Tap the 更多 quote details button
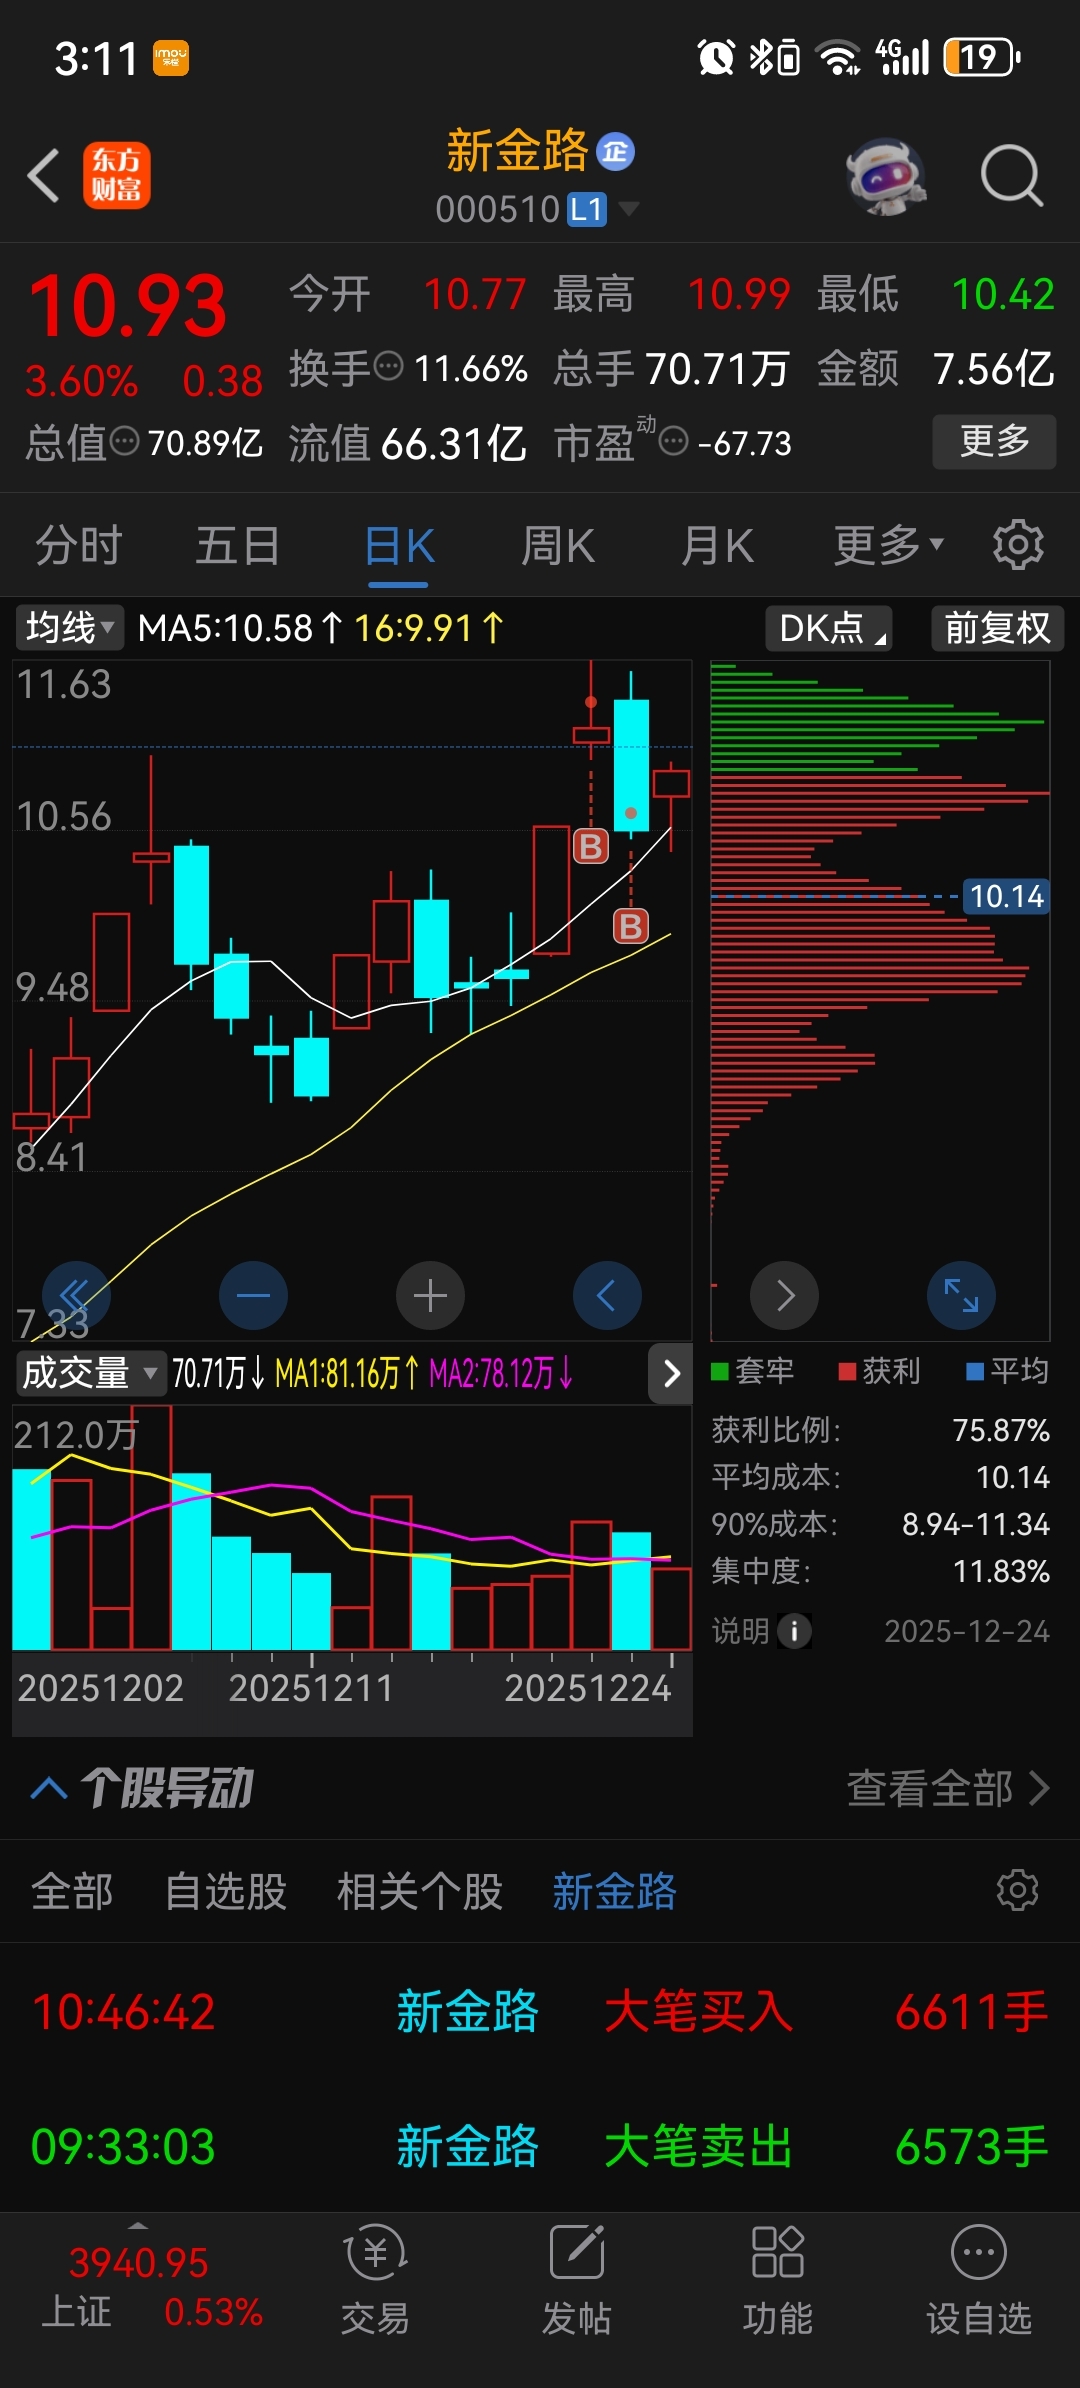This screenshot has height=2388, width=1080. [994, 441]
